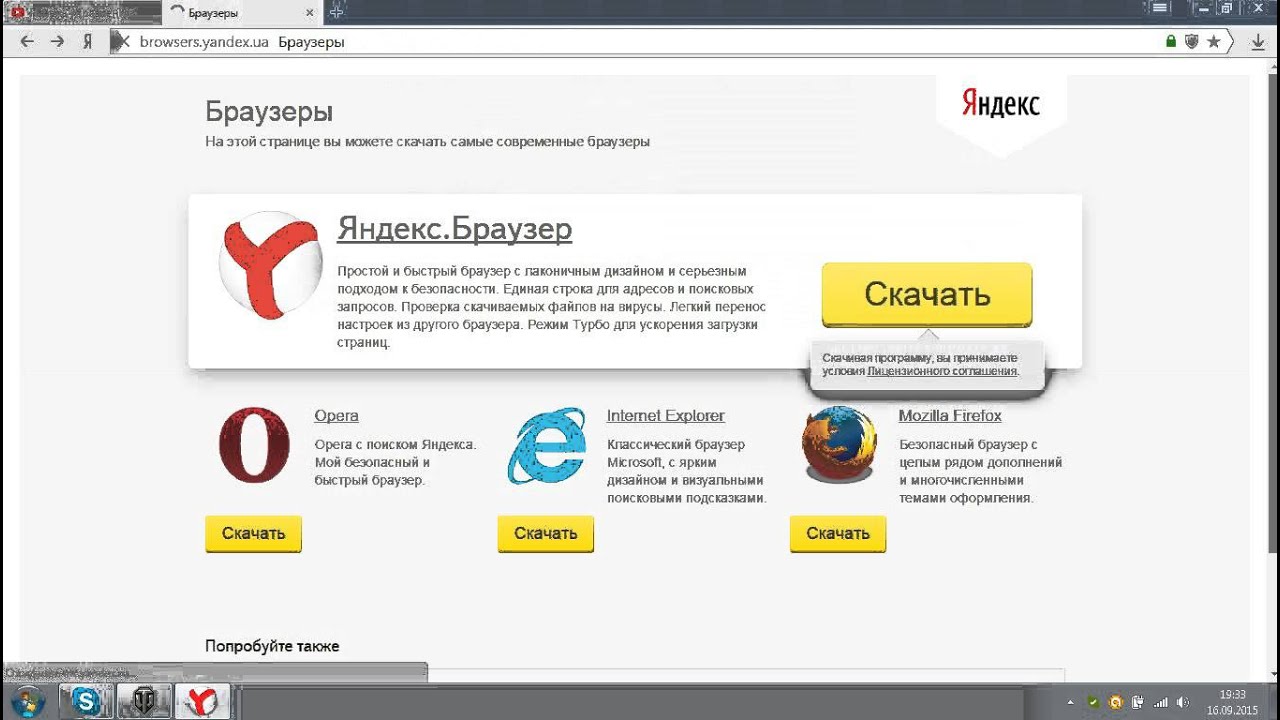Click the green padlock security icon
The width and height of the screenshot is (1280, 720).
tap(1171, 42)
